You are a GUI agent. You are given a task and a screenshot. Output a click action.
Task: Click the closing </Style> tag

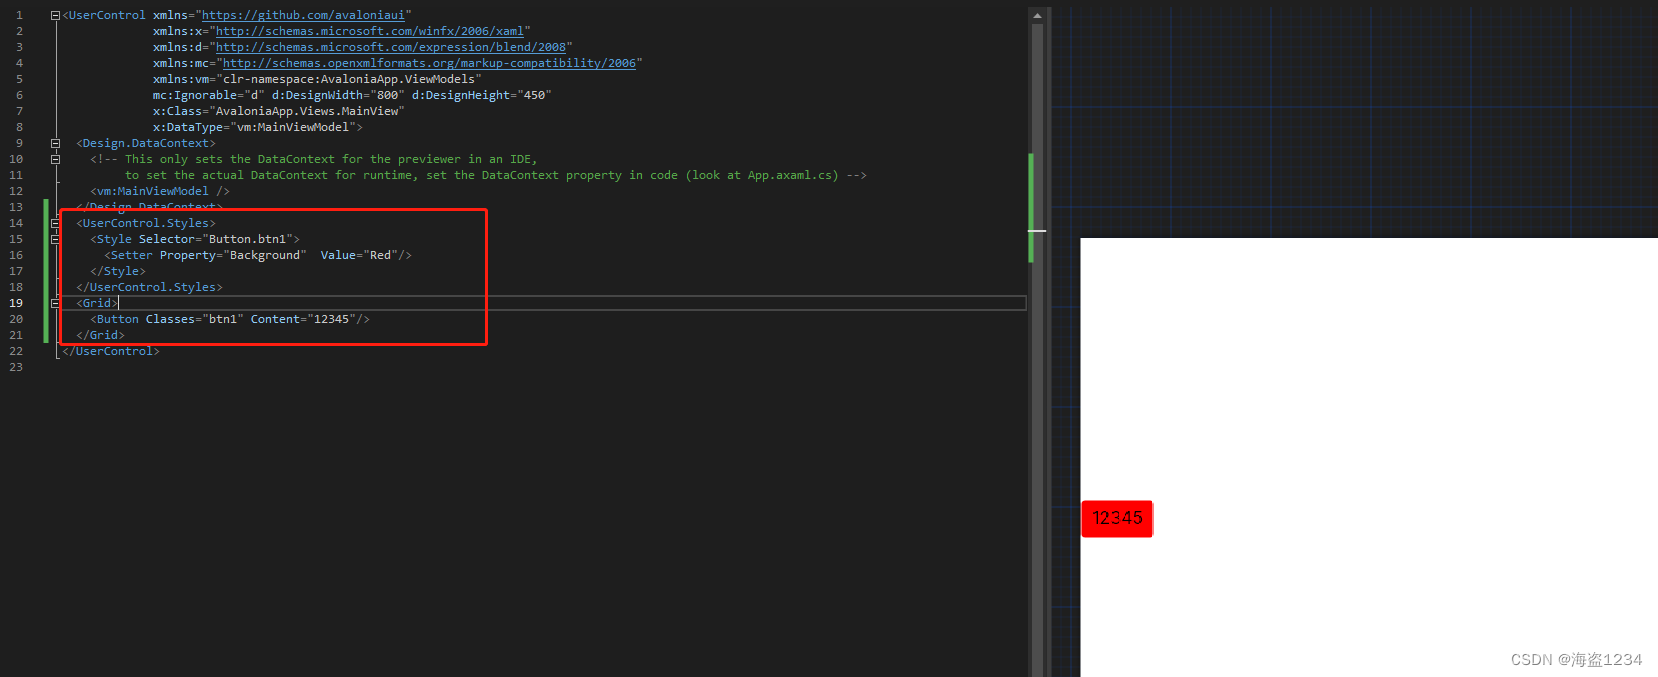click(x=118, y=271)
